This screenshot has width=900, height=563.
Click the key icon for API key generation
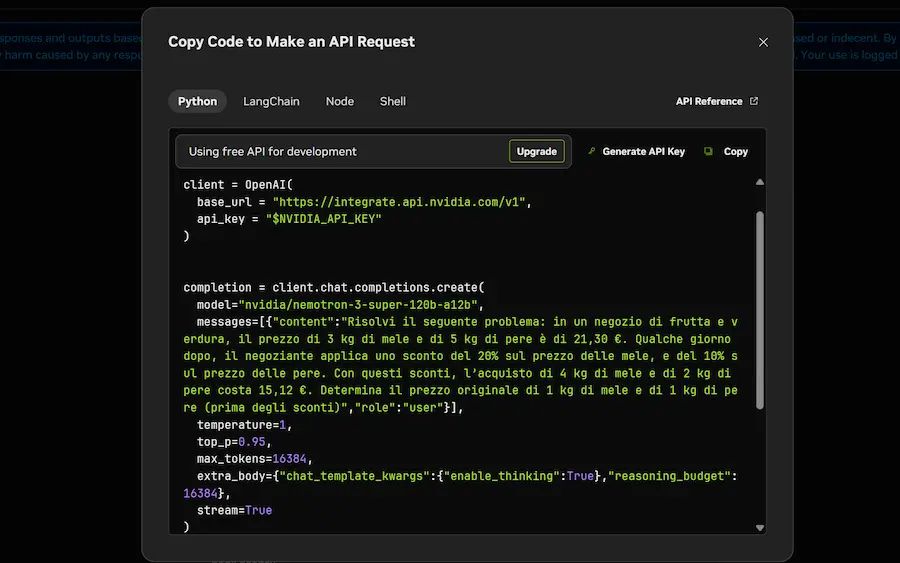(x=592, y=152)
